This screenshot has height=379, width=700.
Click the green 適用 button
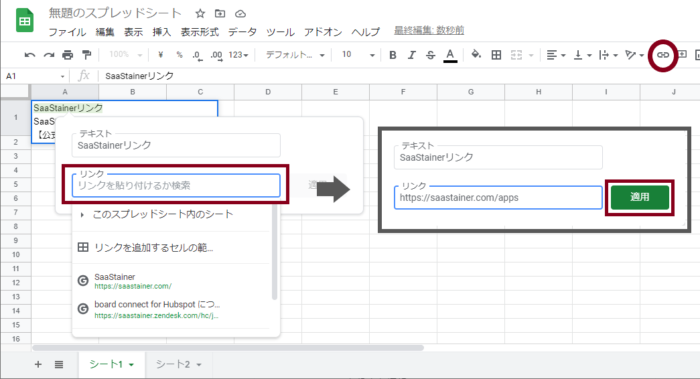point(640,197)
